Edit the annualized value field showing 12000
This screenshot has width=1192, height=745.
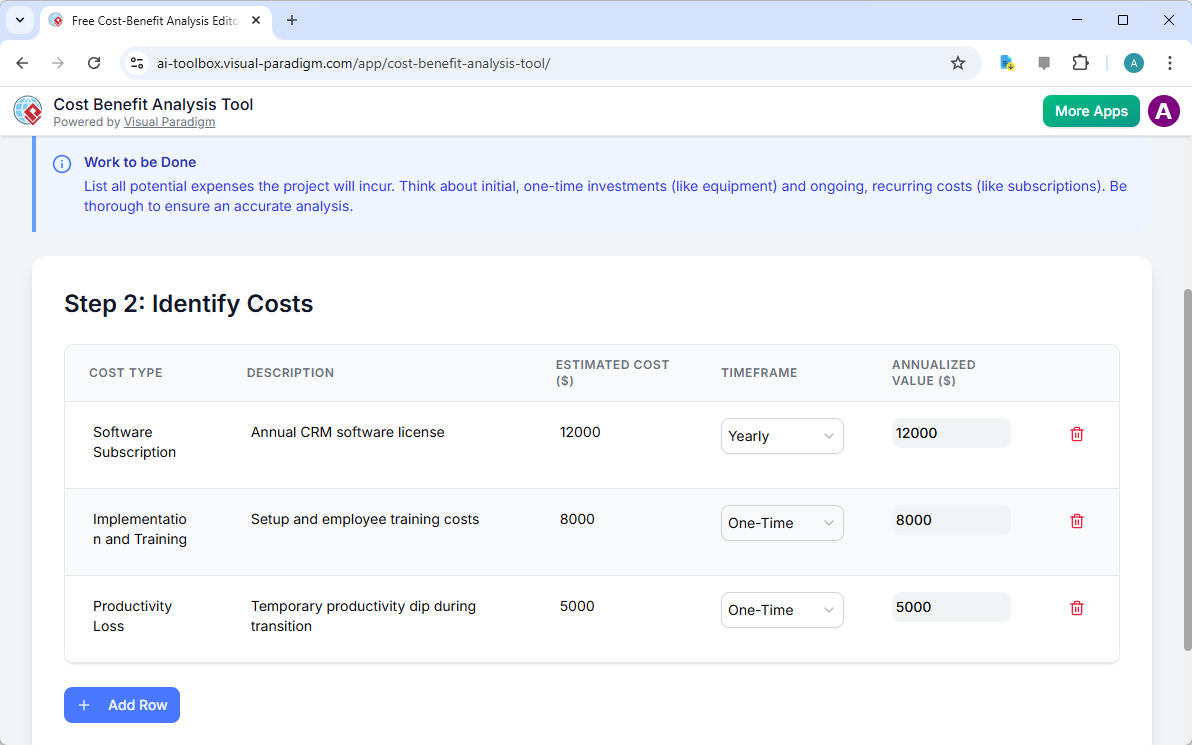tap(950, 433)
